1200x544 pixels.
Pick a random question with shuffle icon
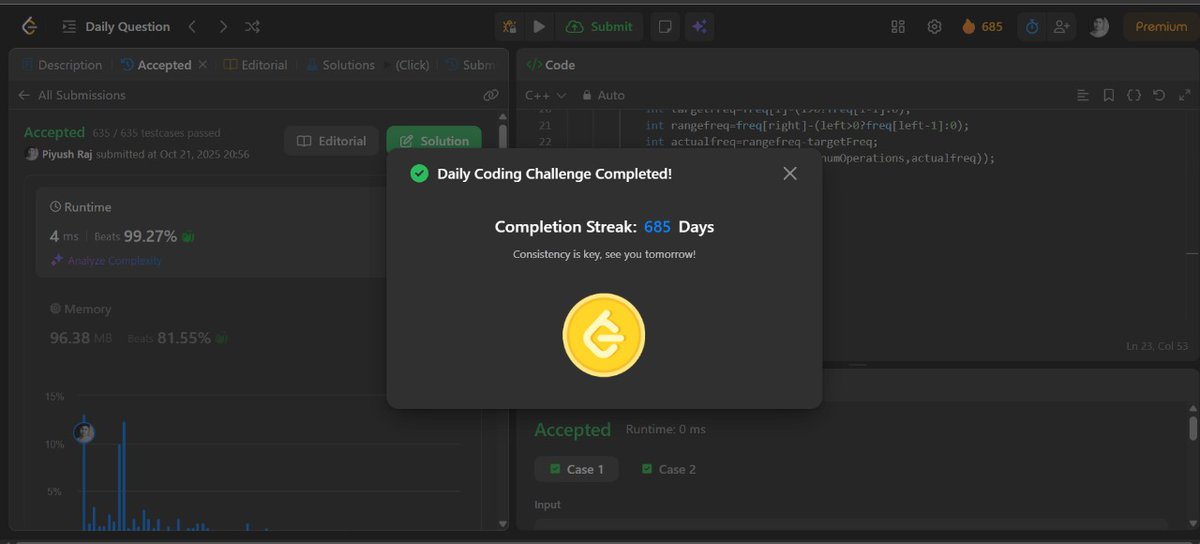tap(253, 27)
